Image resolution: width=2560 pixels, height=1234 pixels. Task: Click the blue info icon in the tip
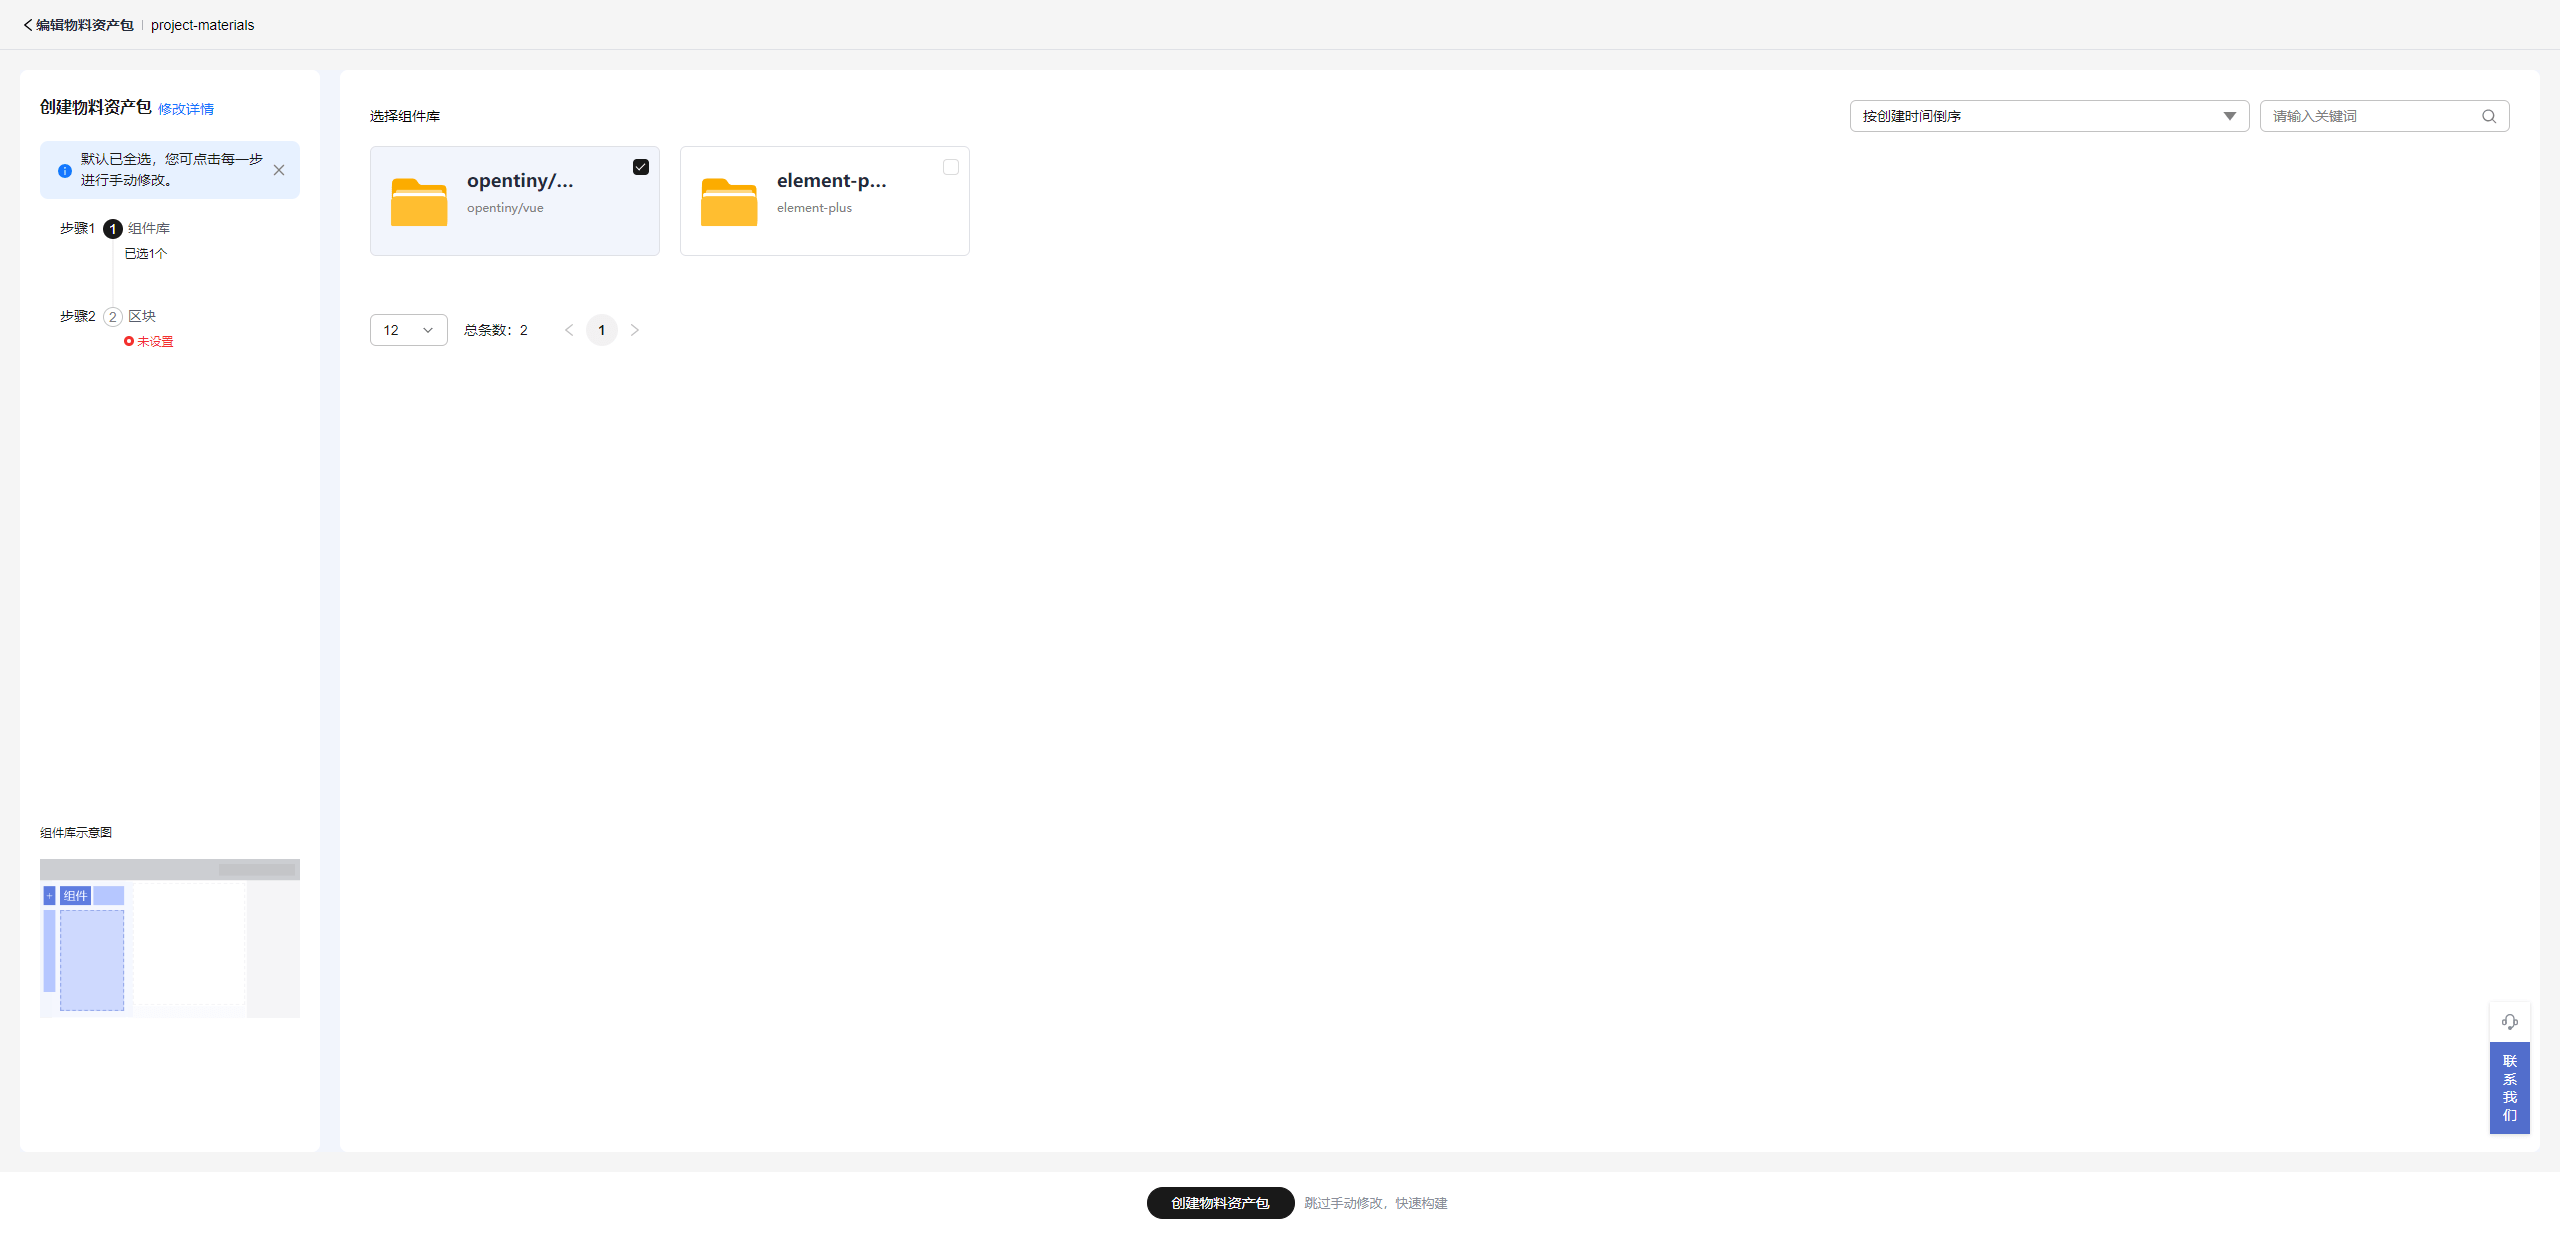click(x=65, y=171)
